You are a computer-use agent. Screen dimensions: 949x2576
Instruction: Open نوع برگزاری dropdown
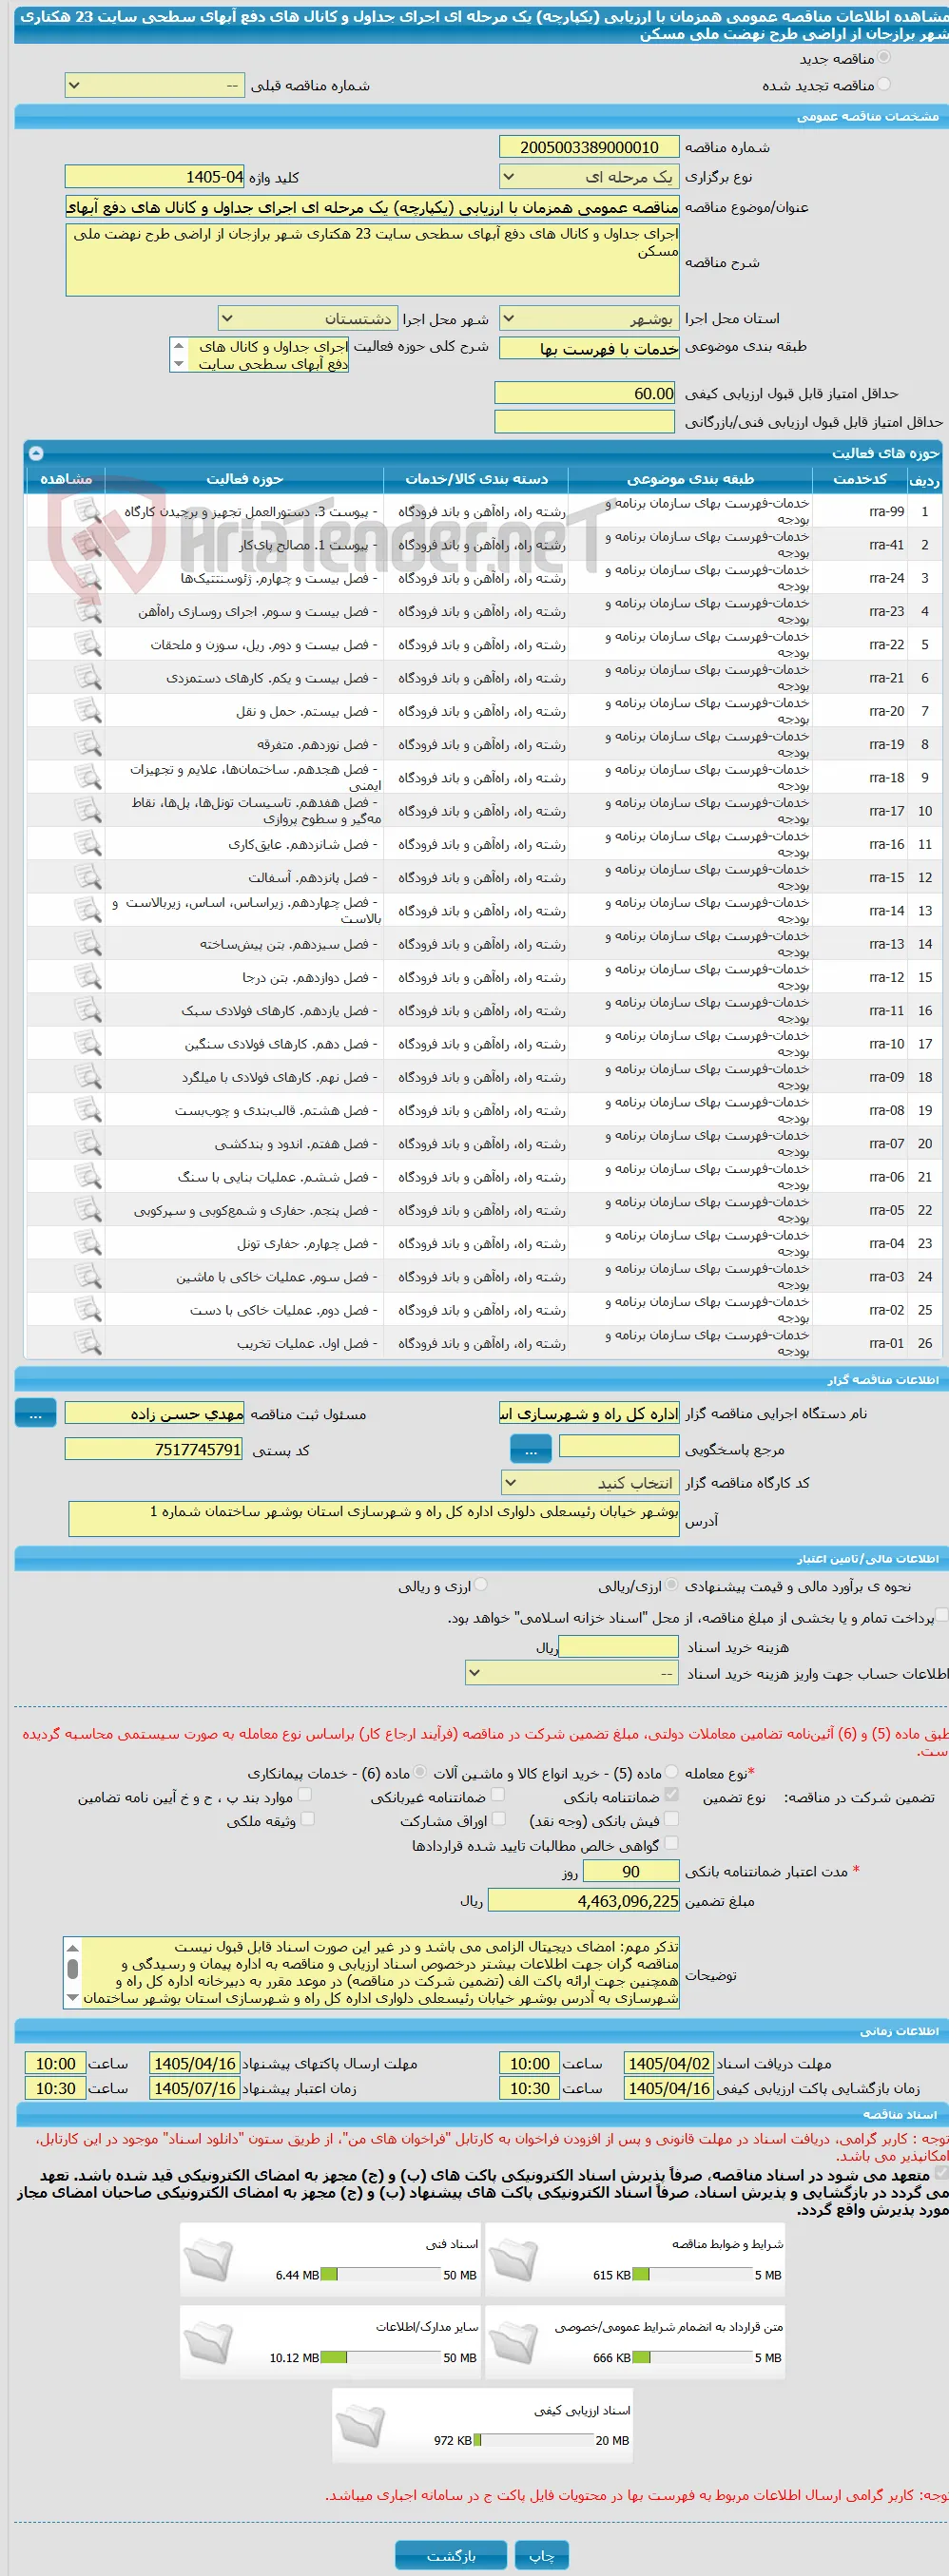pyautogui.click(x=589, y=177)
